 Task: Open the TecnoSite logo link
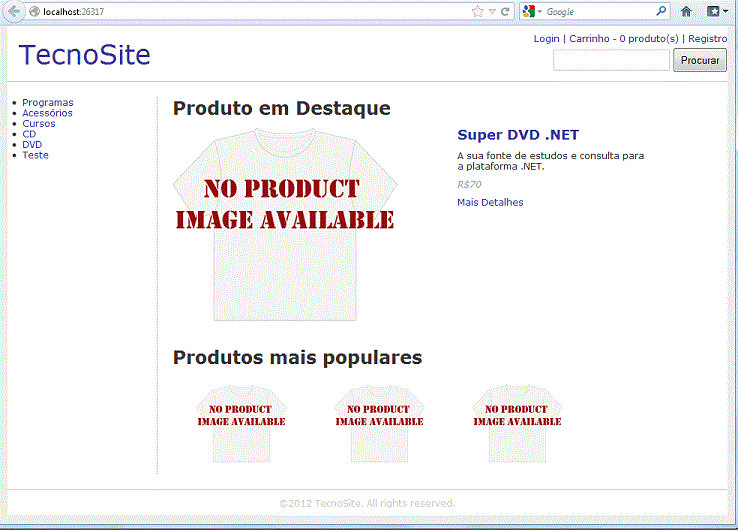(x=85, y=55)
